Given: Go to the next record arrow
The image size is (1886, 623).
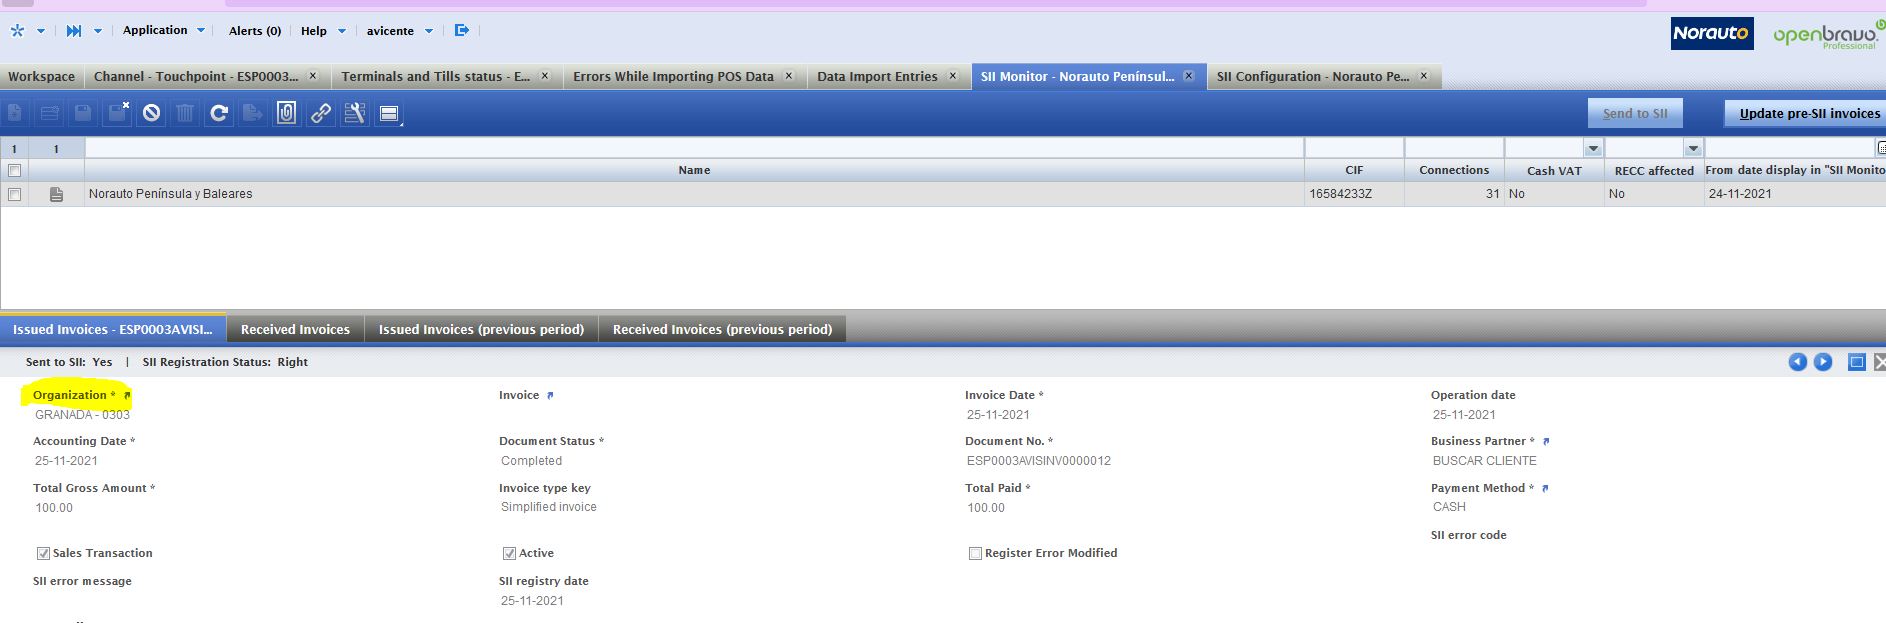Looking at the screenshot, I should click(x=1823, y=362).
